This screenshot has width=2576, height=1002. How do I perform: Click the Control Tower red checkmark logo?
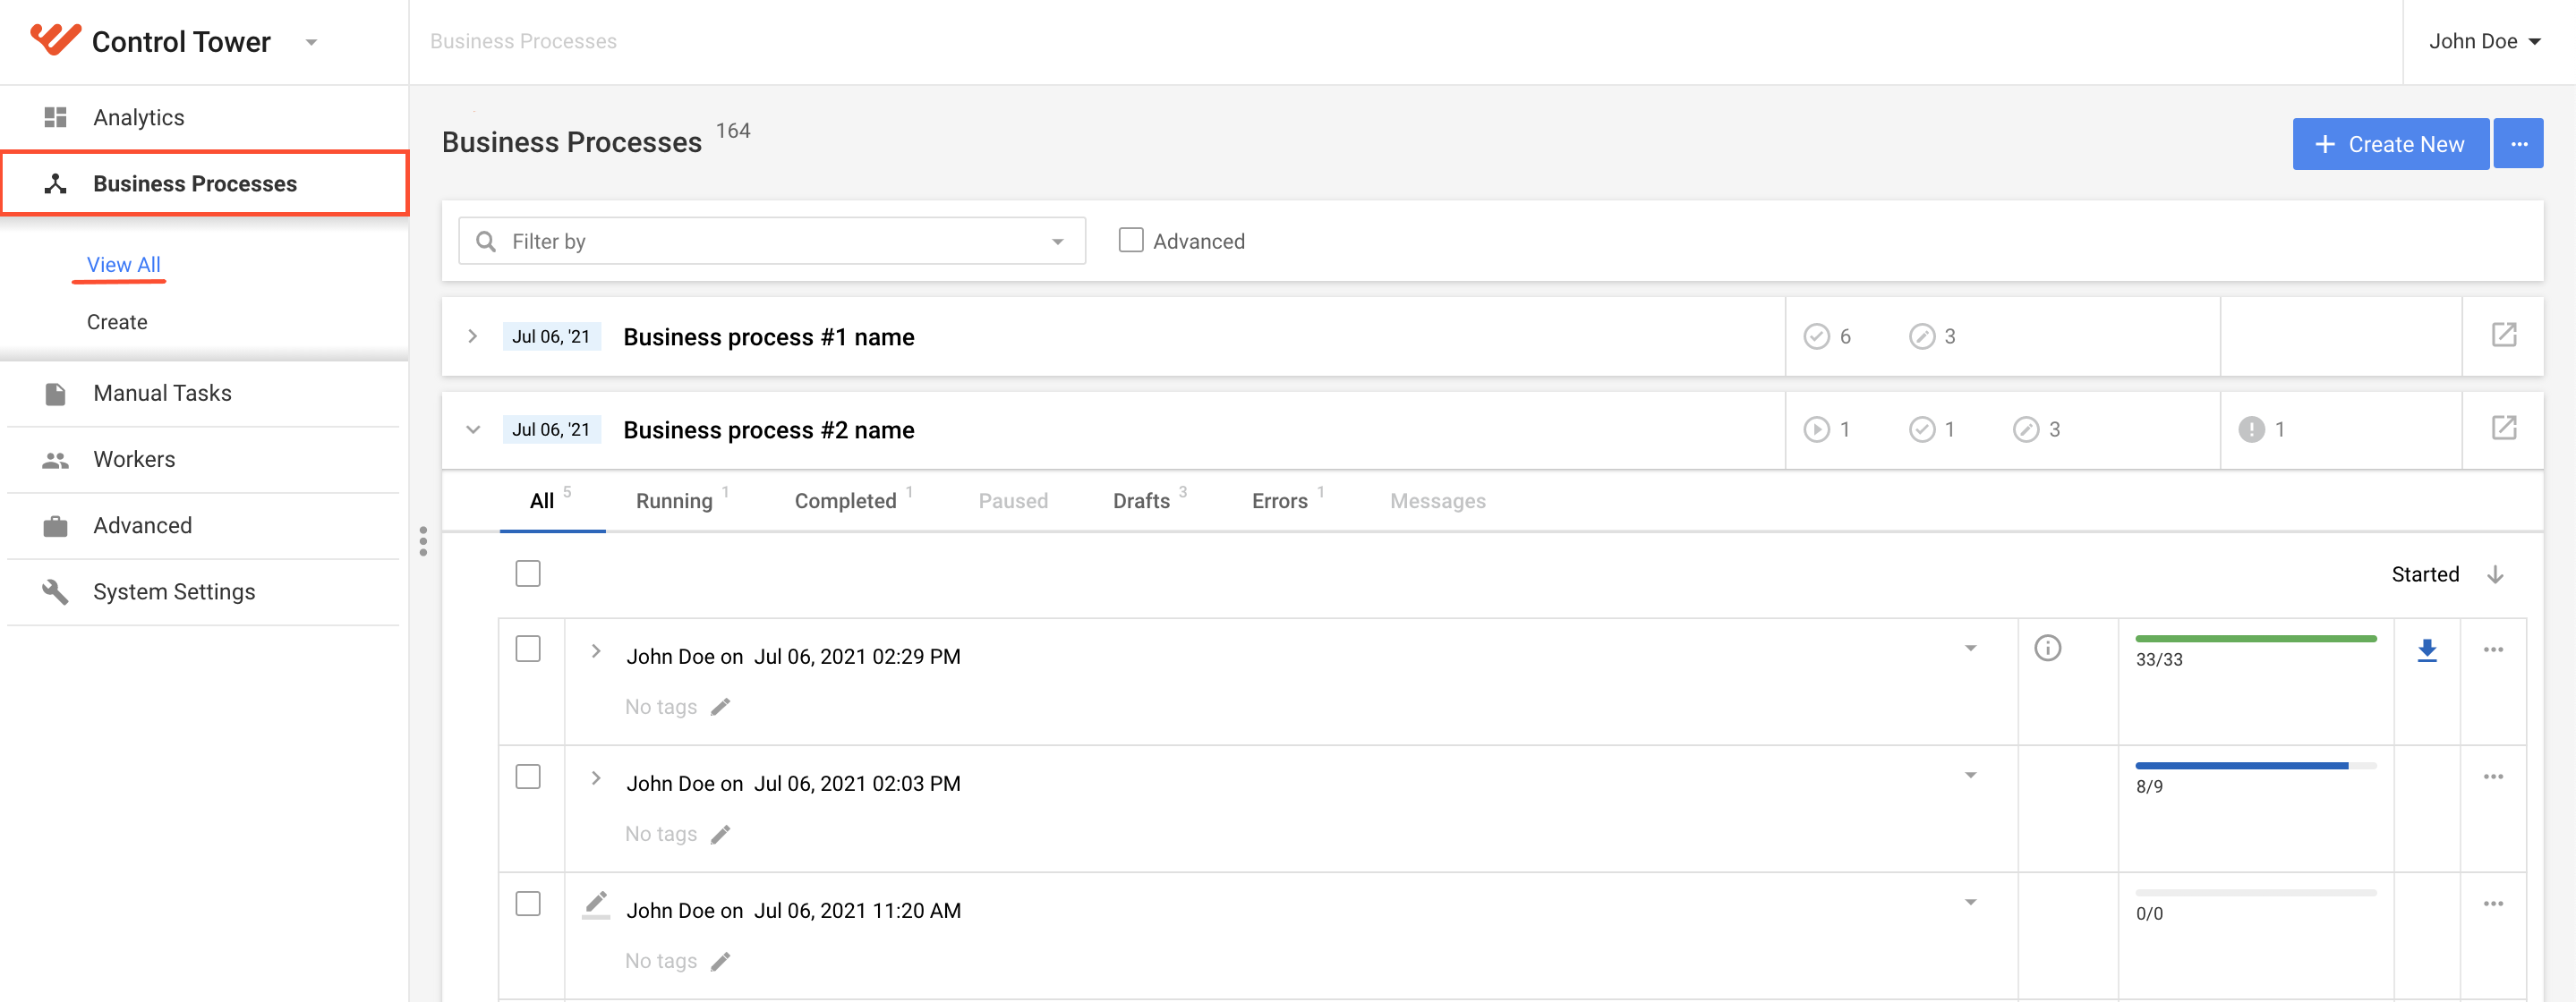click(x=55, y=40)
